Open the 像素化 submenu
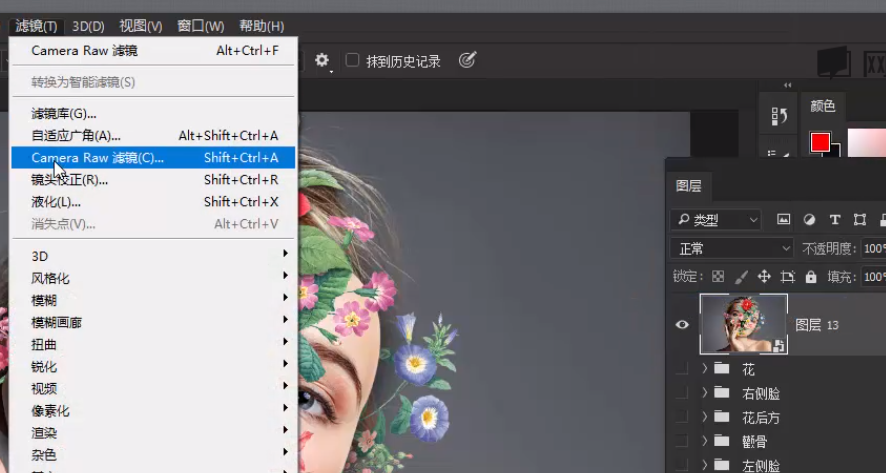 point(153,410)
